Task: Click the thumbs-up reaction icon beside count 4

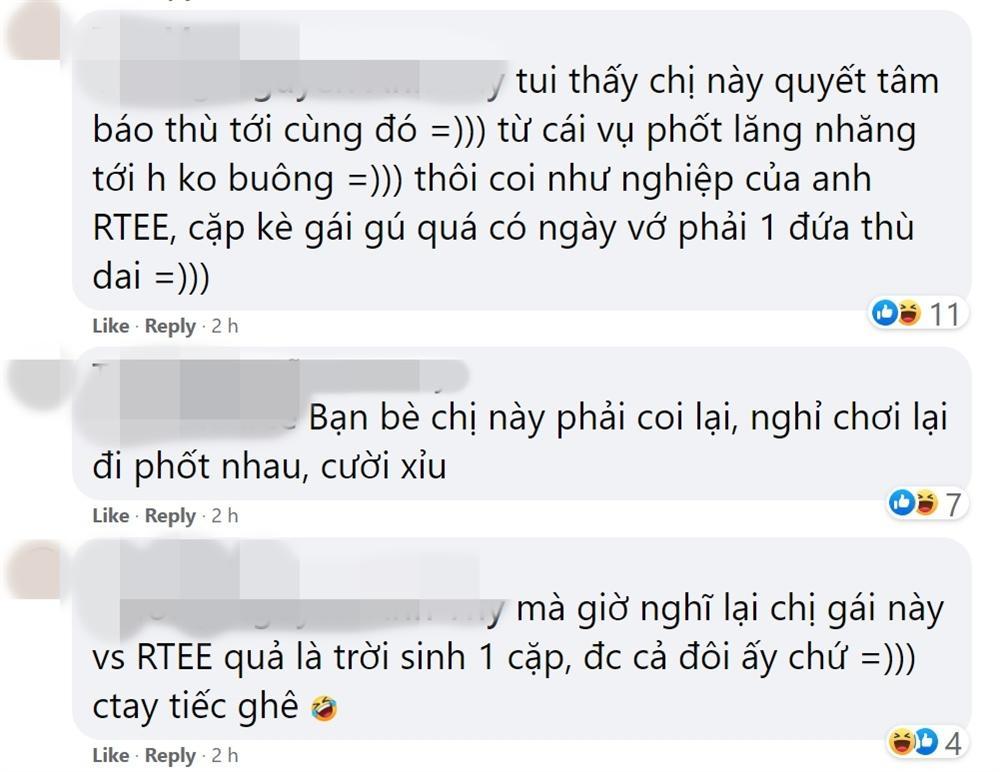Action: [927, 742]
